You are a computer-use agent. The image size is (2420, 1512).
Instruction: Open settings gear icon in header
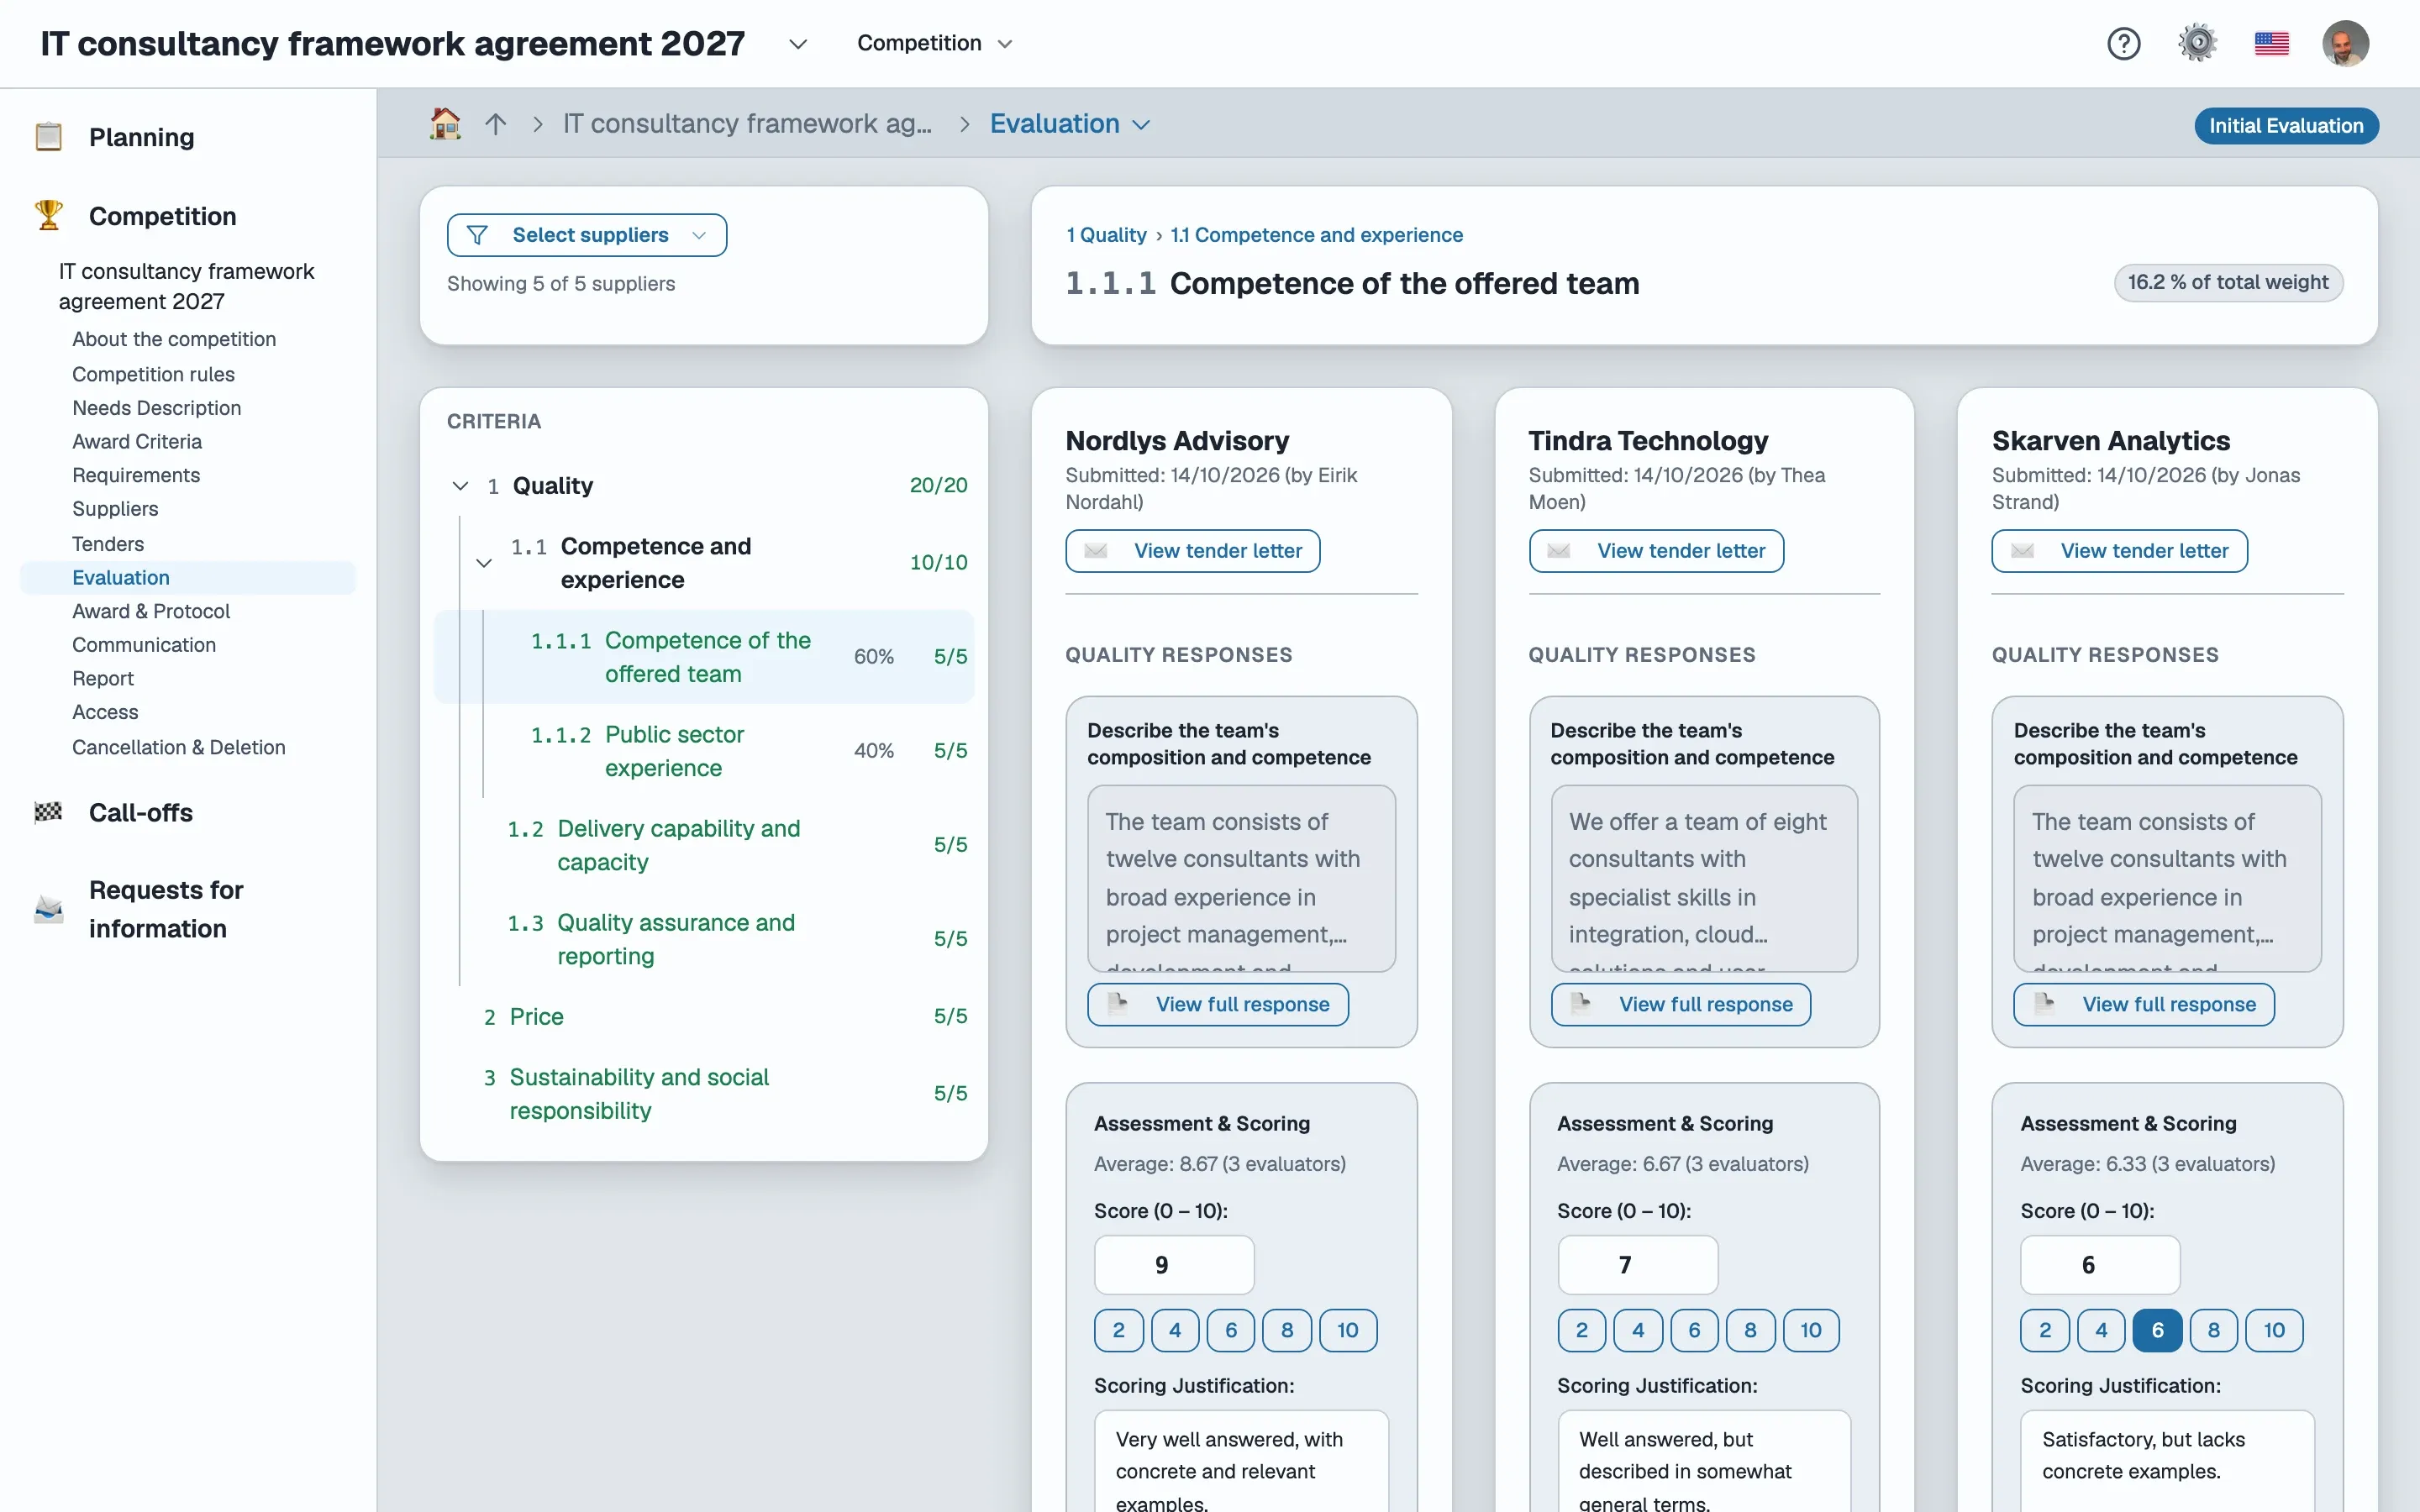[x=2197, y=43]
